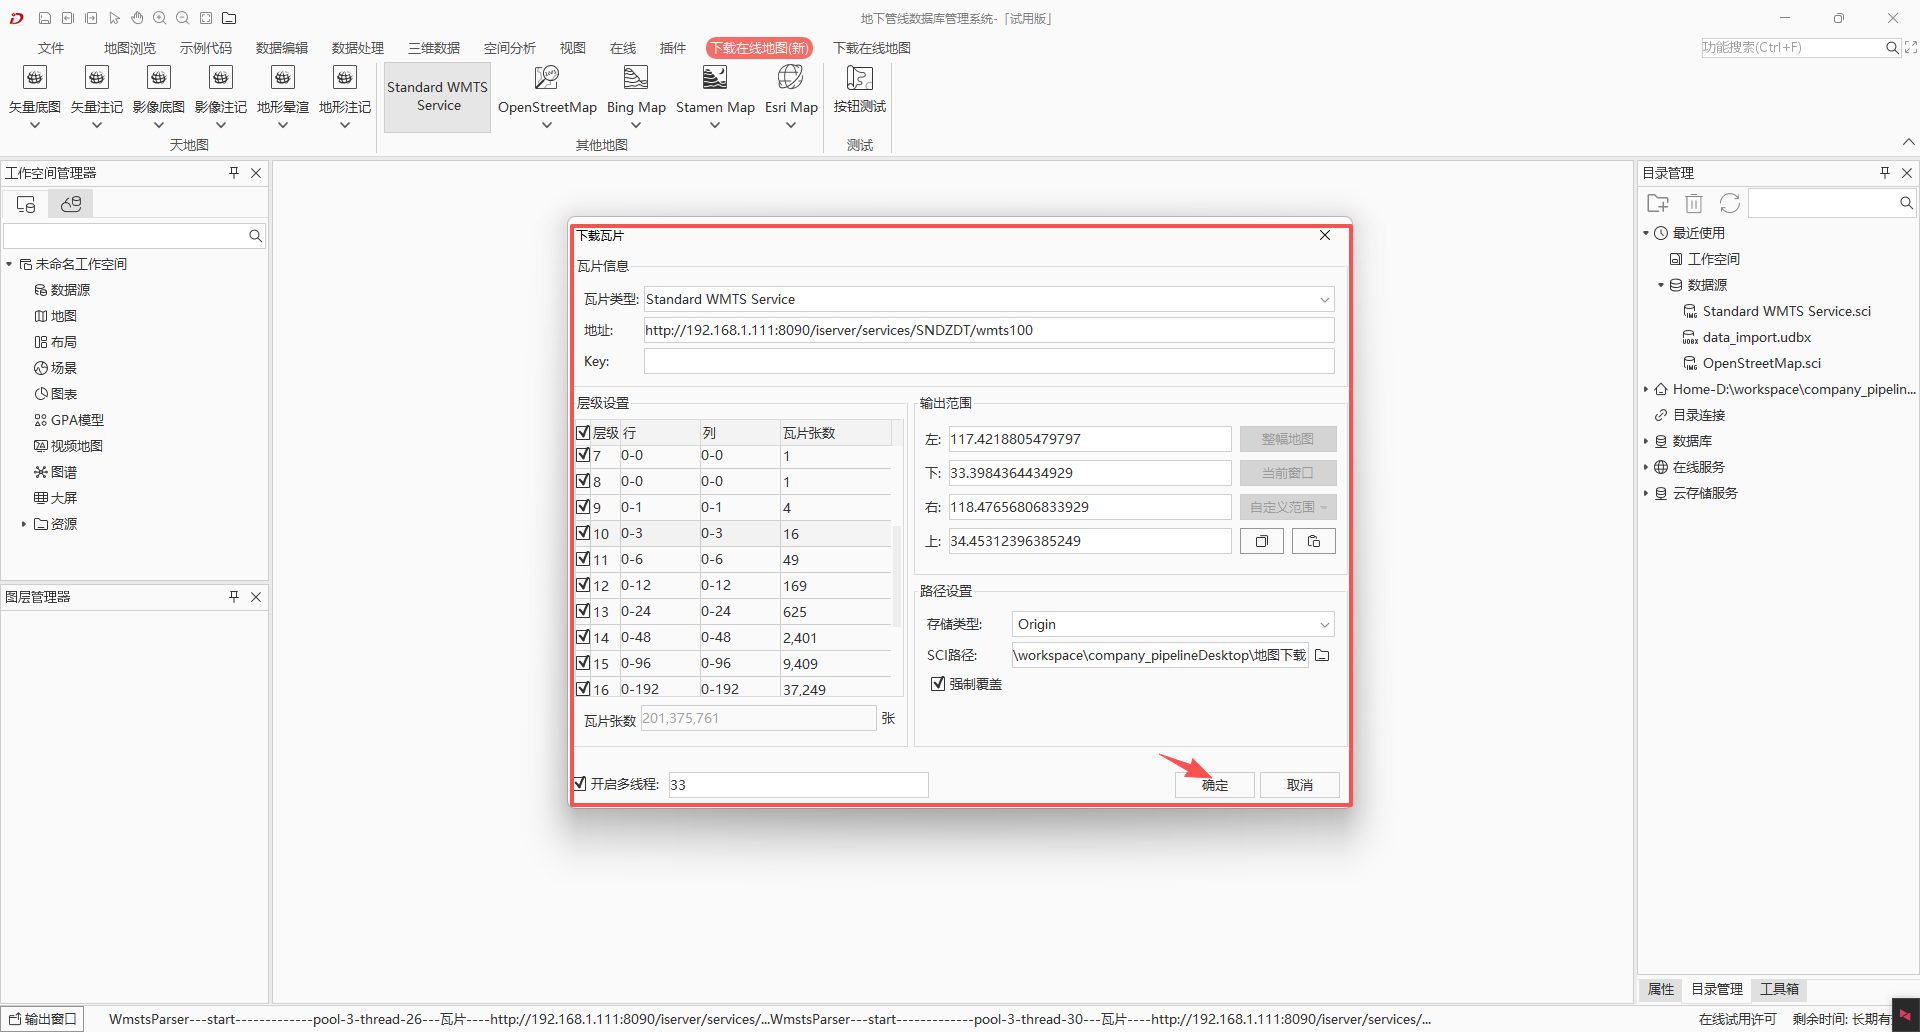The width and height of the screenshot is (1920, 1032).
Task: Browse for SCI路径 folder
Action: point(1322,655)
